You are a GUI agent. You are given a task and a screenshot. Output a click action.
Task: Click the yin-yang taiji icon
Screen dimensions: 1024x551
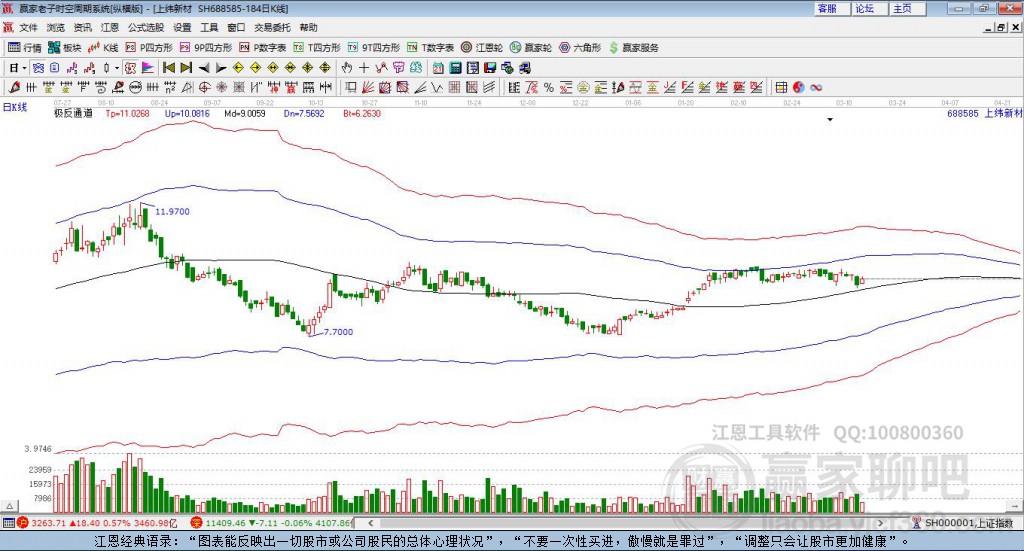(x=799, y=87)
